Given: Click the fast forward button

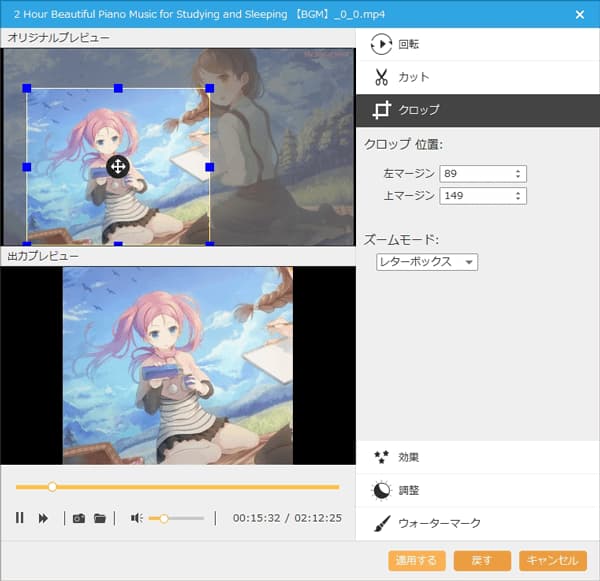Looking at the screenshot, I should [43, 518].
